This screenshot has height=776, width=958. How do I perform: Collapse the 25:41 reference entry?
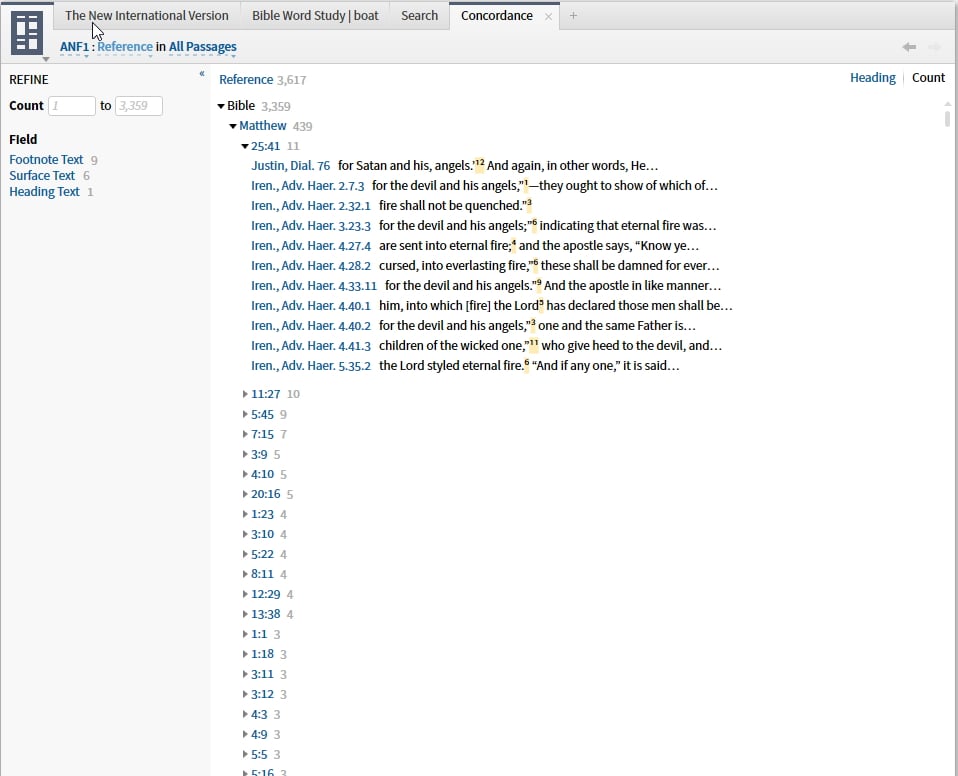tap(245, 147)
